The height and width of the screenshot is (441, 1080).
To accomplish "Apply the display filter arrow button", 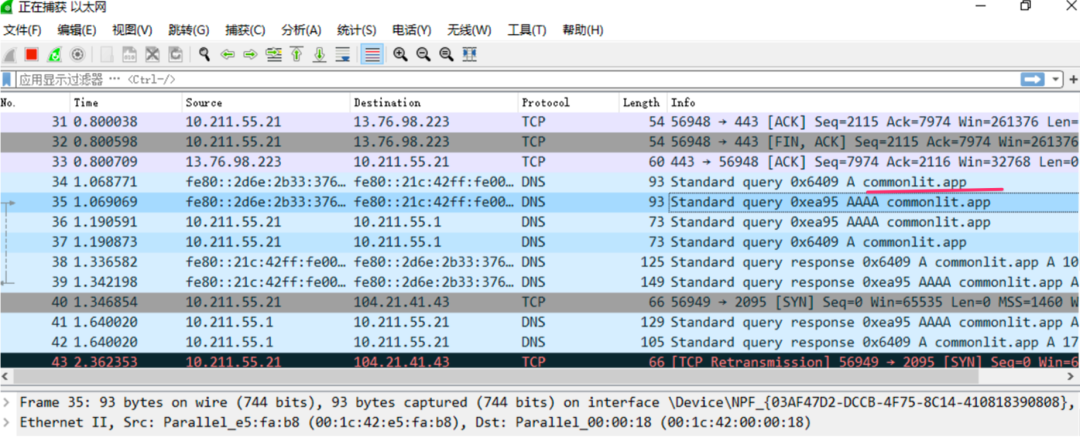I will point(1033,79).
